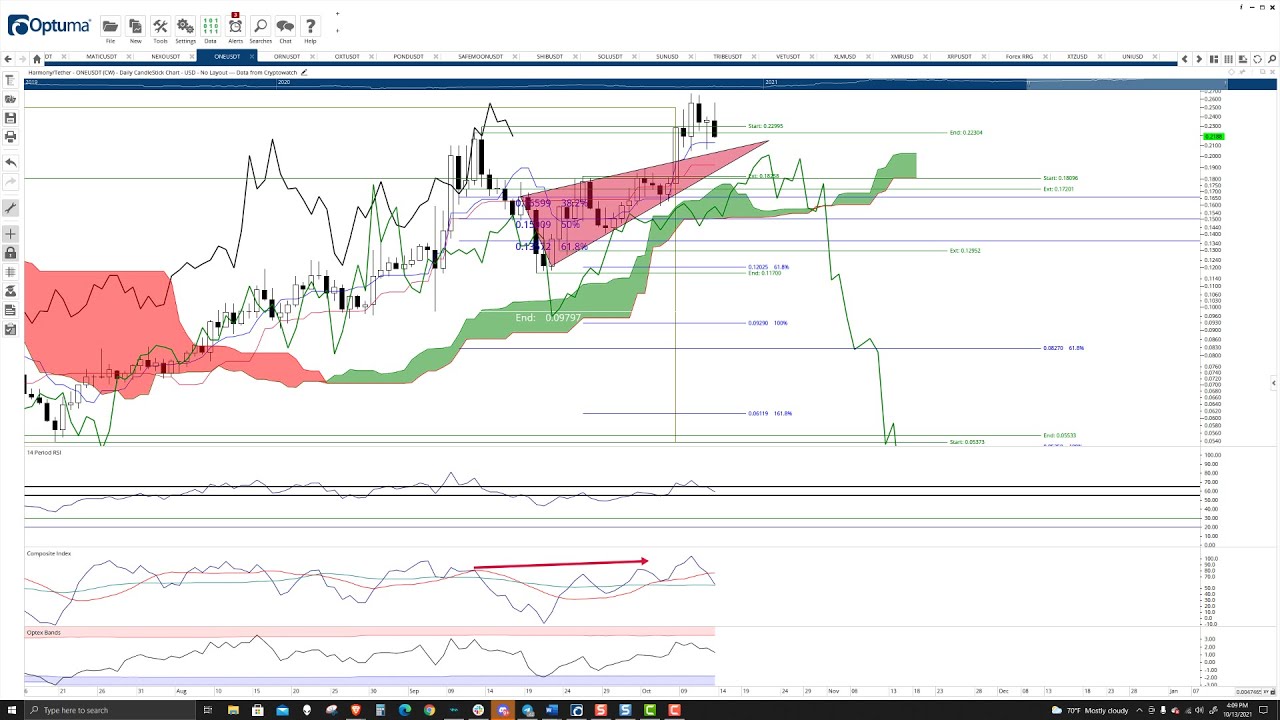The width and height of the screenshot is (1280, 720).
Task: Click the undo arrow in left sidebar
Action: (10, 162)
